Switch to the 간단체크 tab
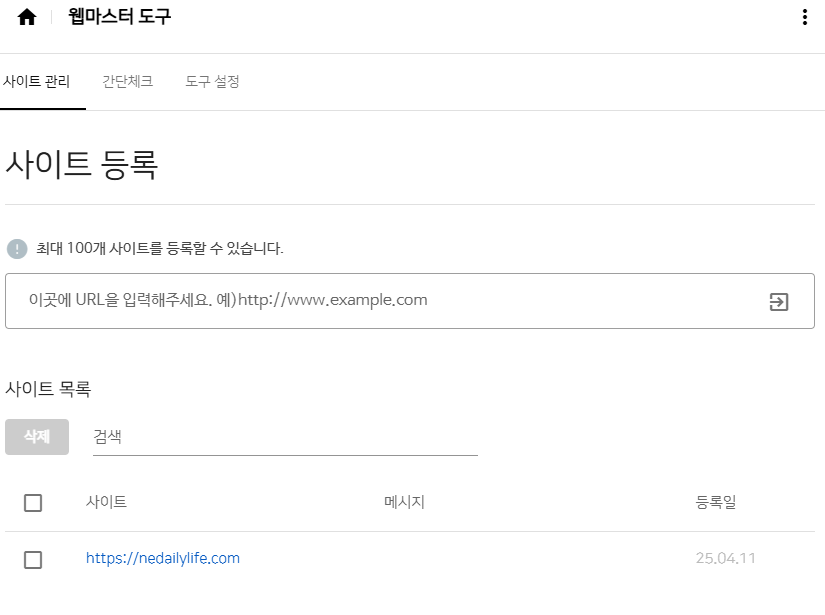825x615 pixels. coord(127,82)
